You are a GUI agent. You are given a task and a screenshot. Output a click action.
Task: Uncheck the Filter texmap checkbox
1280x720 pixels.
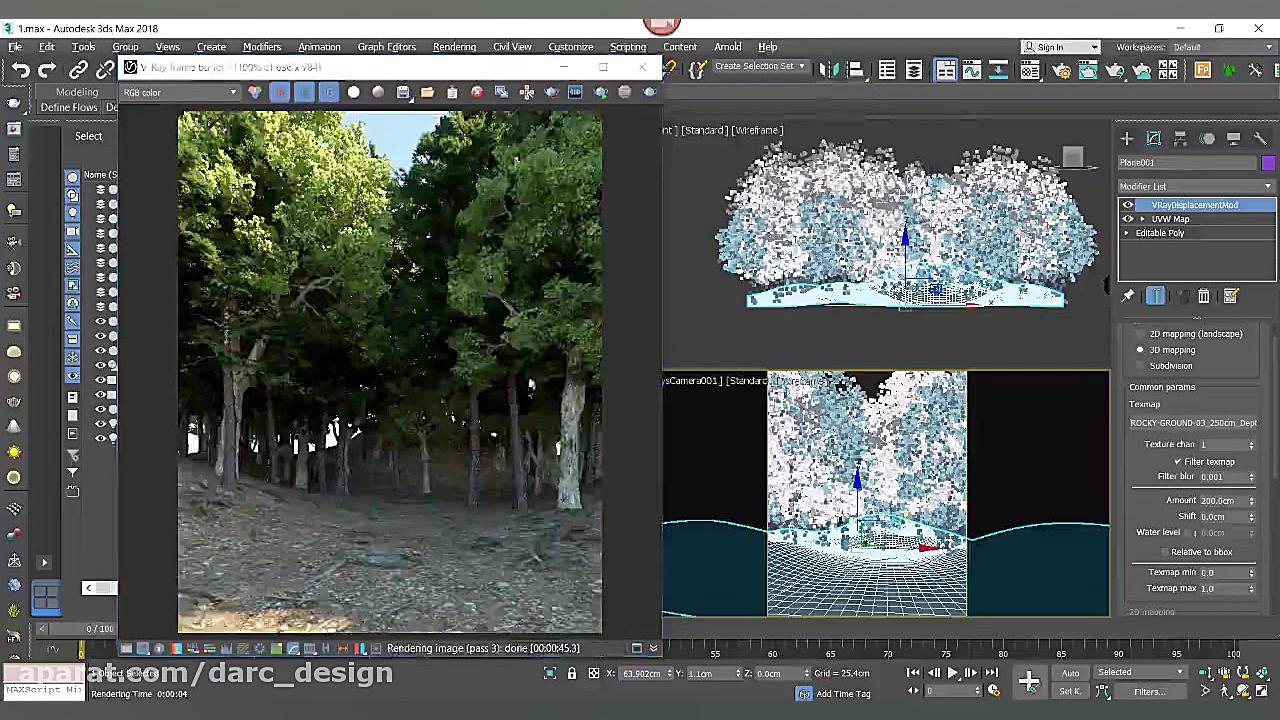pyautogui.click(x=1178, y=462)
